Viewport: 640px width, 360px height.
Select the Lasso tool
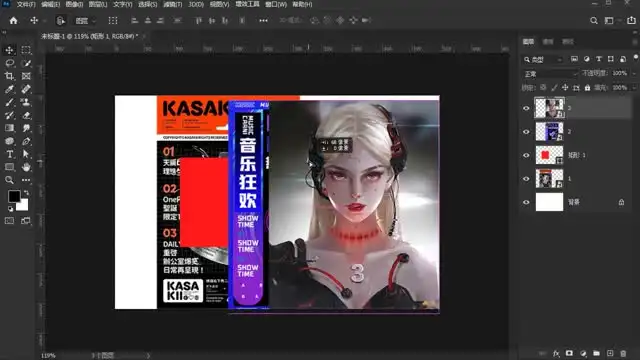pos(9,63)
